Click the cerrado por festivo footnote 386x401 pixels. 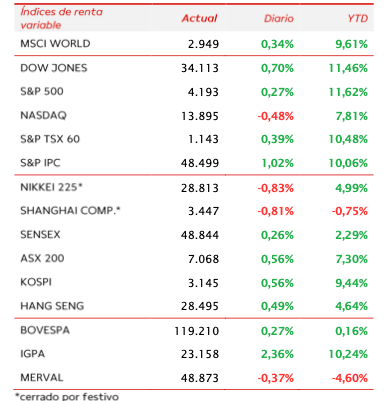point(67,396)
